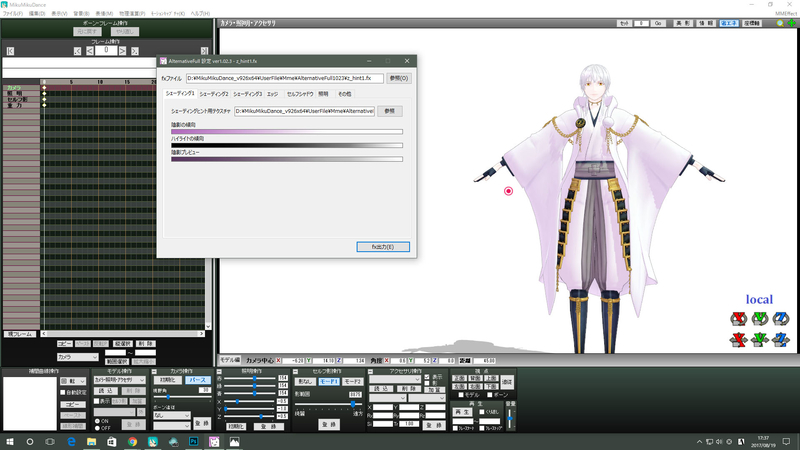Open the accessory parent bone dropdown
The width and height of the screenshot is (800, 450).
427,397
